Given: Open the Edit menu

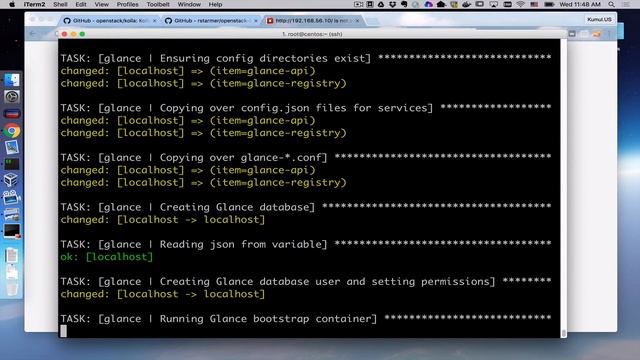Looking at the screenshot, I should (81, 4).
